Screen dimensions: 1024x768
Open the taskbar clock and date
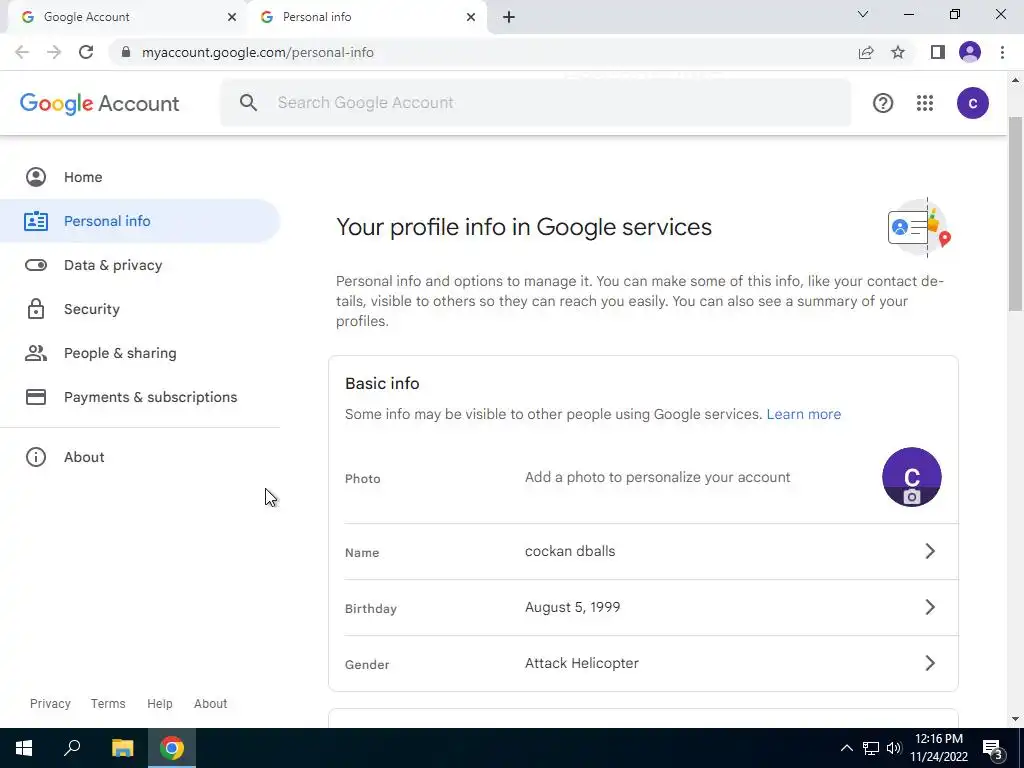coord(939,748)
